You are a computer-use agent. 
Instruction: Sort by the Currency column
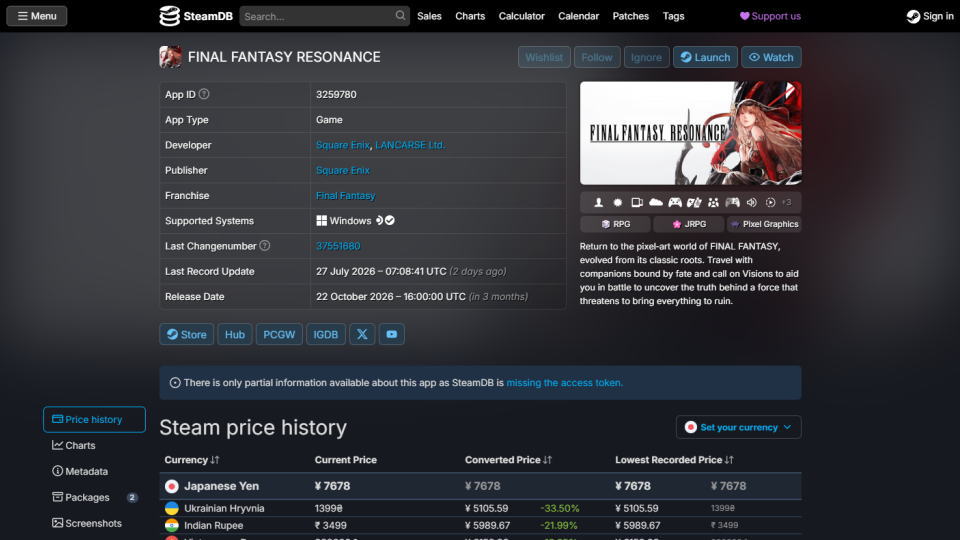click(x=192, y=460)
